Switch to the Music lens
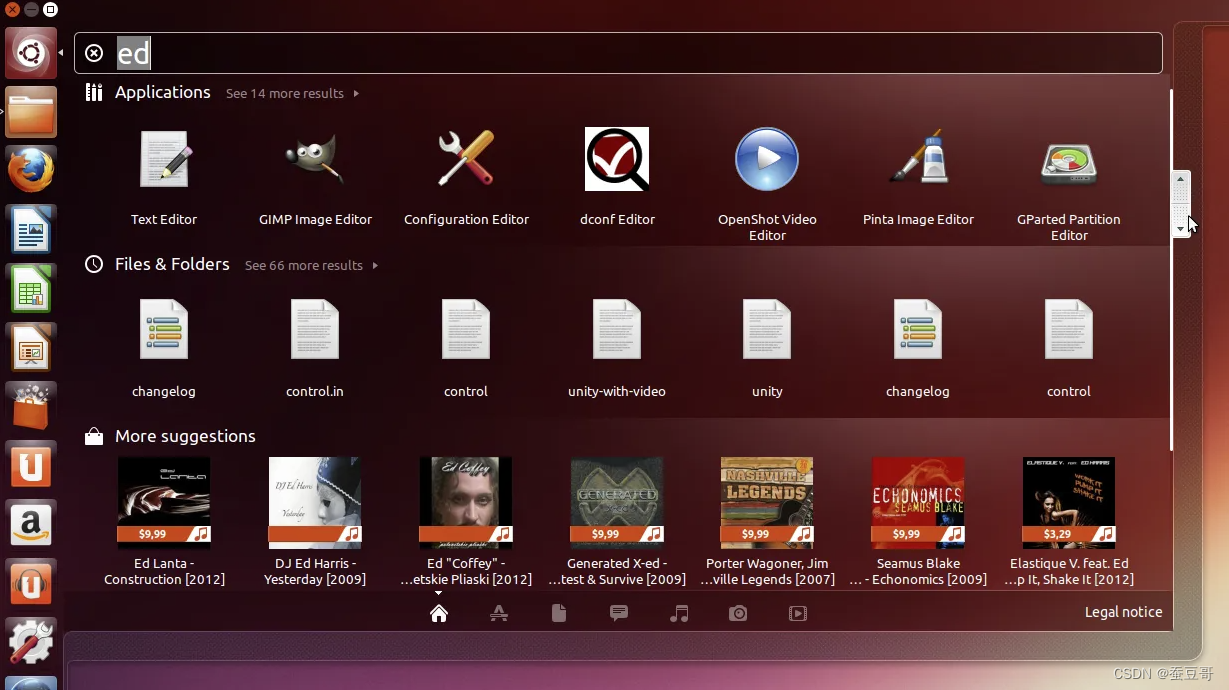The image size is (1229, 690). click(x=679, y=613)
